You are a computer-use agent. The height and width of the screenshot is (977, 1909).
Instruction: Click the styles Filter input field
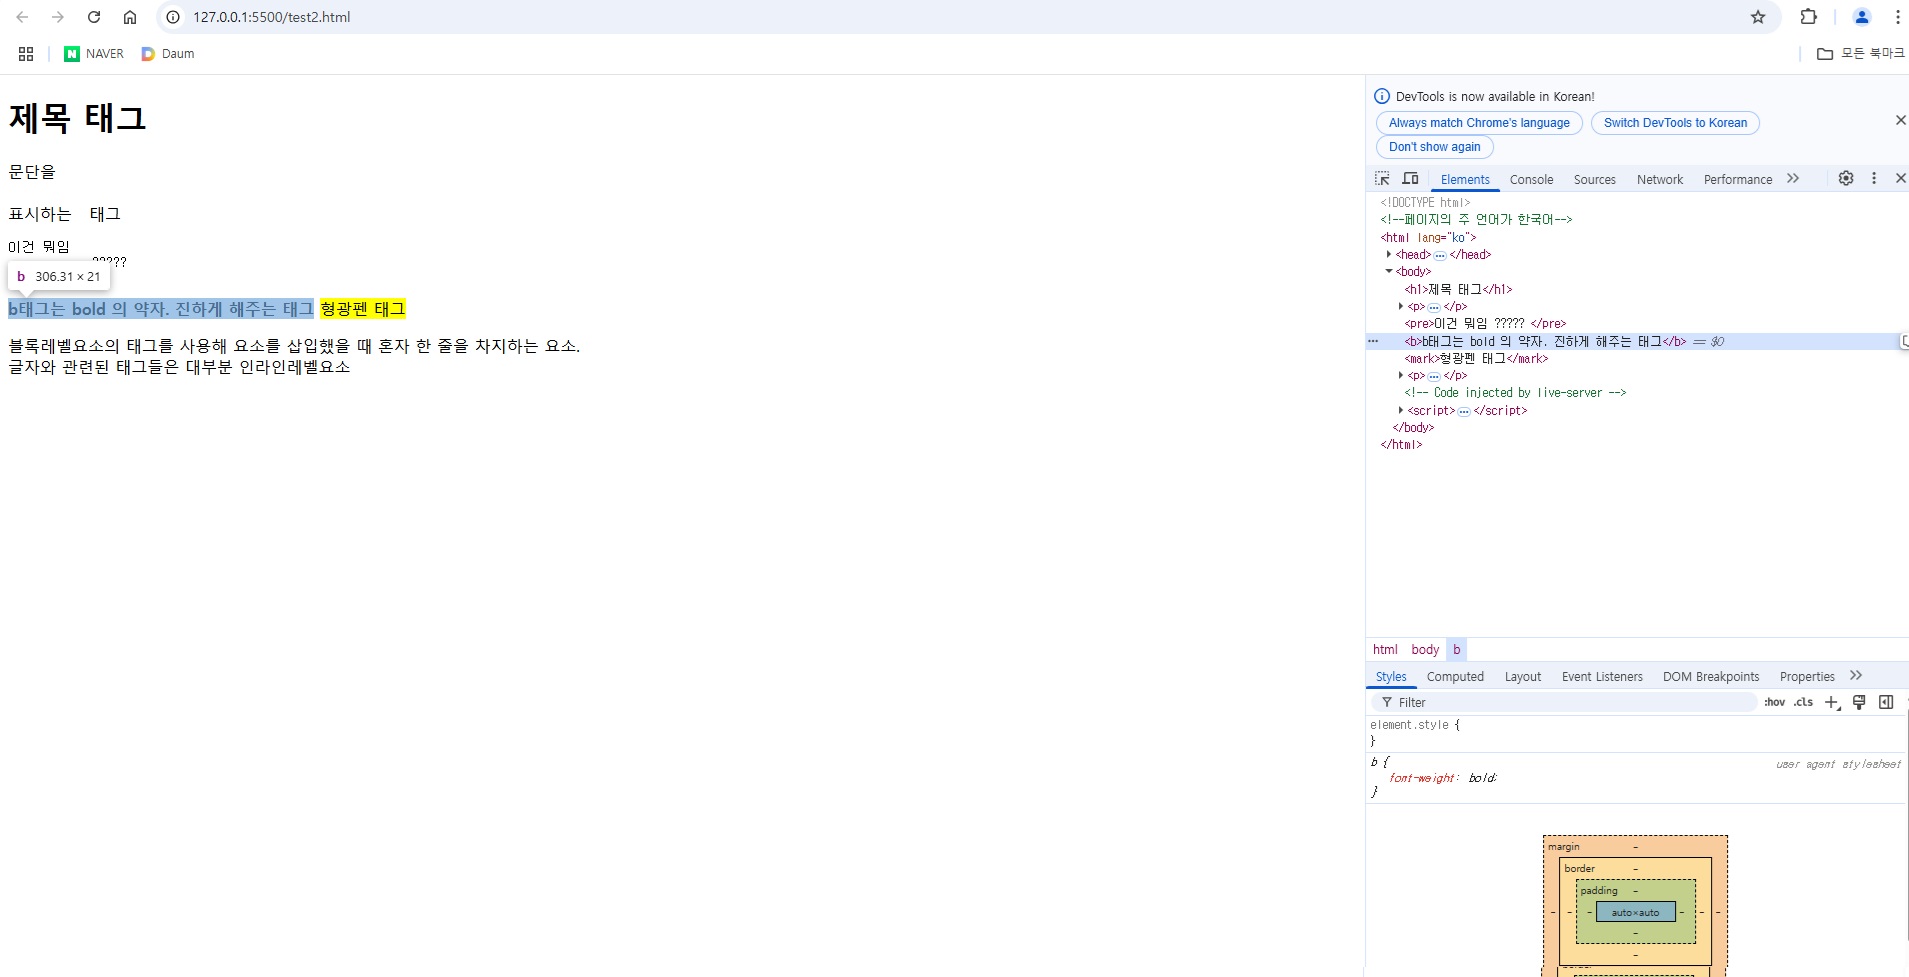(1565, 702)
